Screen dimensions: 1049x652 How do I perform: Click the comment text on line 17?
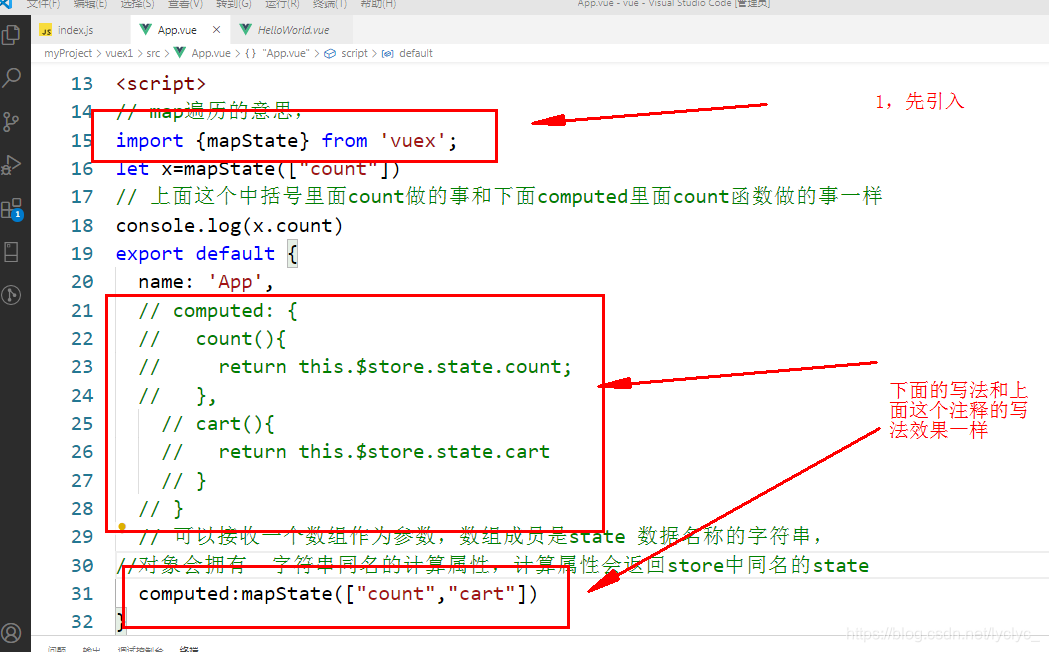499,197
